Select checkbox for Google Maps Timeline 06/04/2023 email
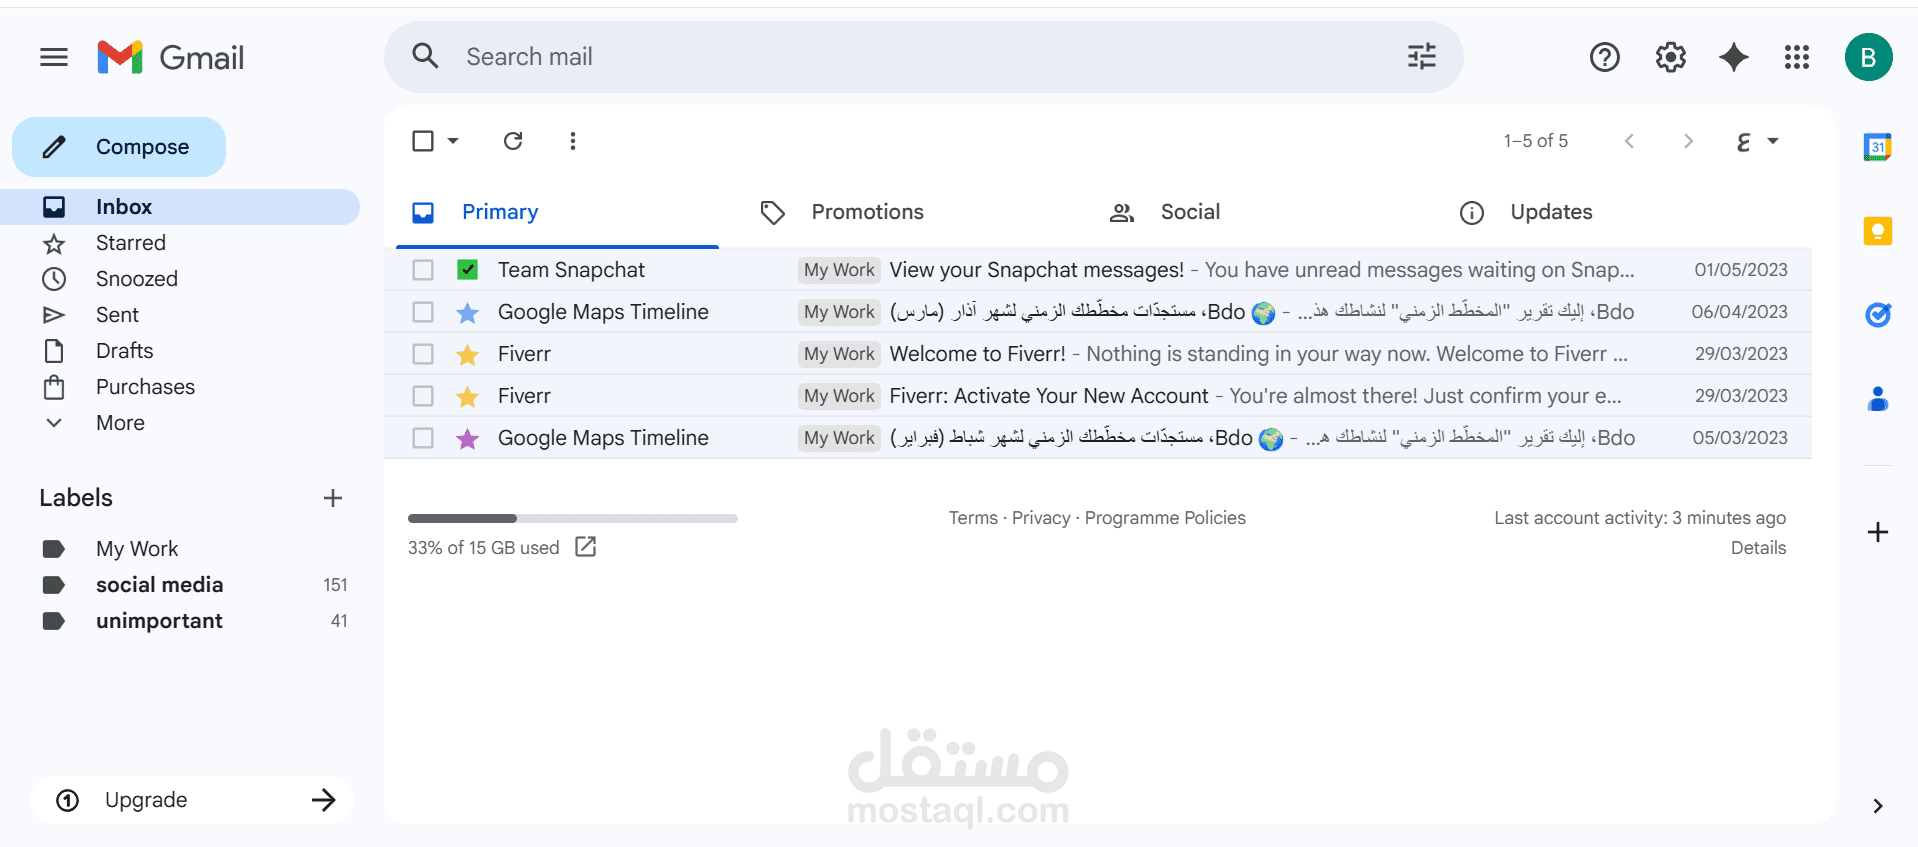This screenshot has height=847, width=1918. point(423,312)
